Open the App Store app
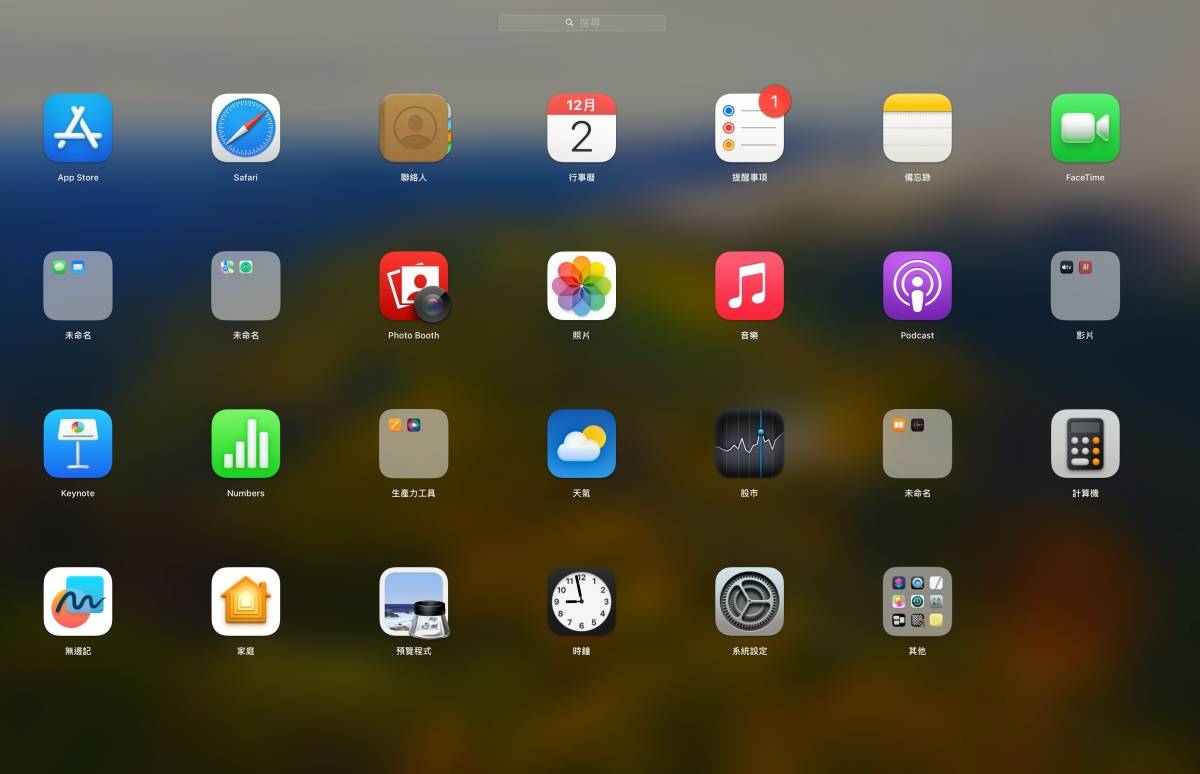1200x774 pixels. (x=78, y=128)
